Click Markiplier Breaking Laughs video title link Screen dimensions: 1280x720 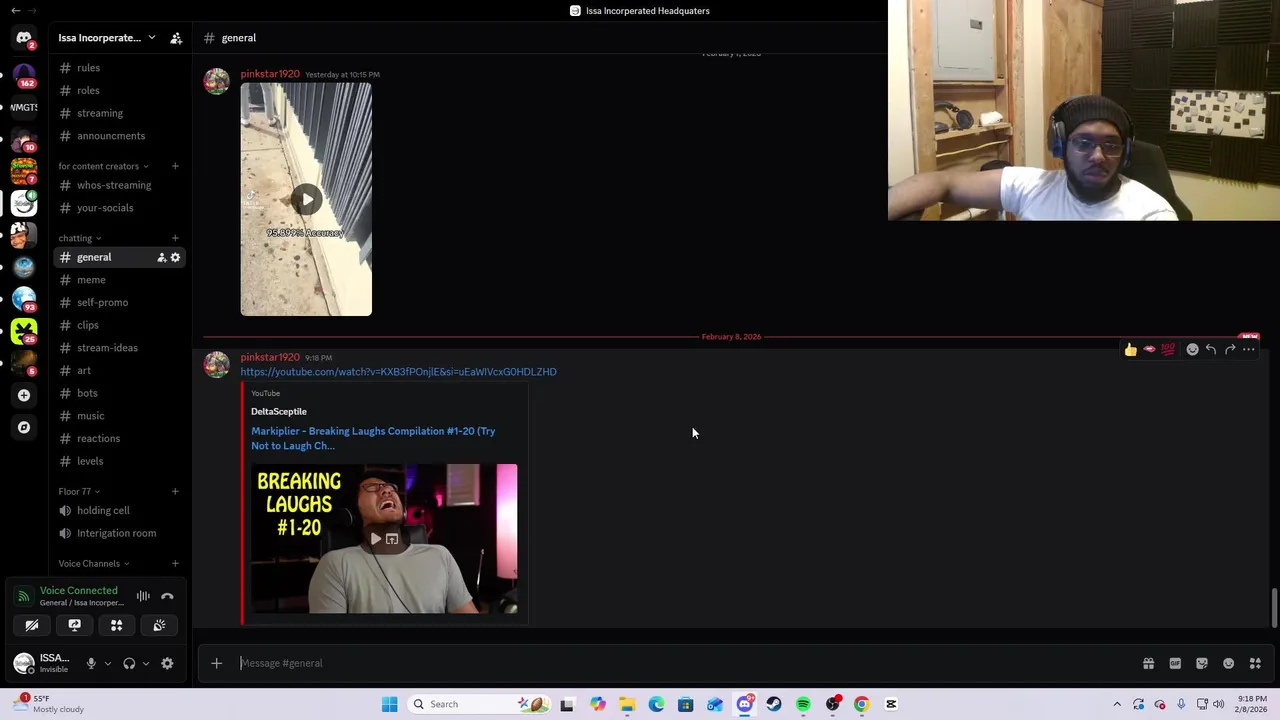[x=373, y=438]
